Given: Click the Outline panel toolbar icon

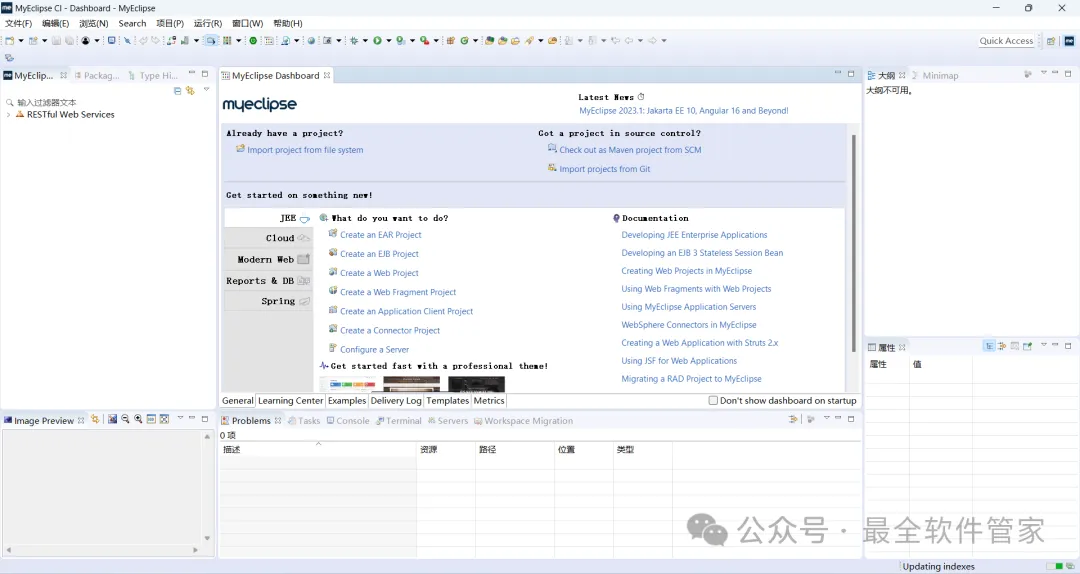Looking at the screenshot, I should 1028,74.
